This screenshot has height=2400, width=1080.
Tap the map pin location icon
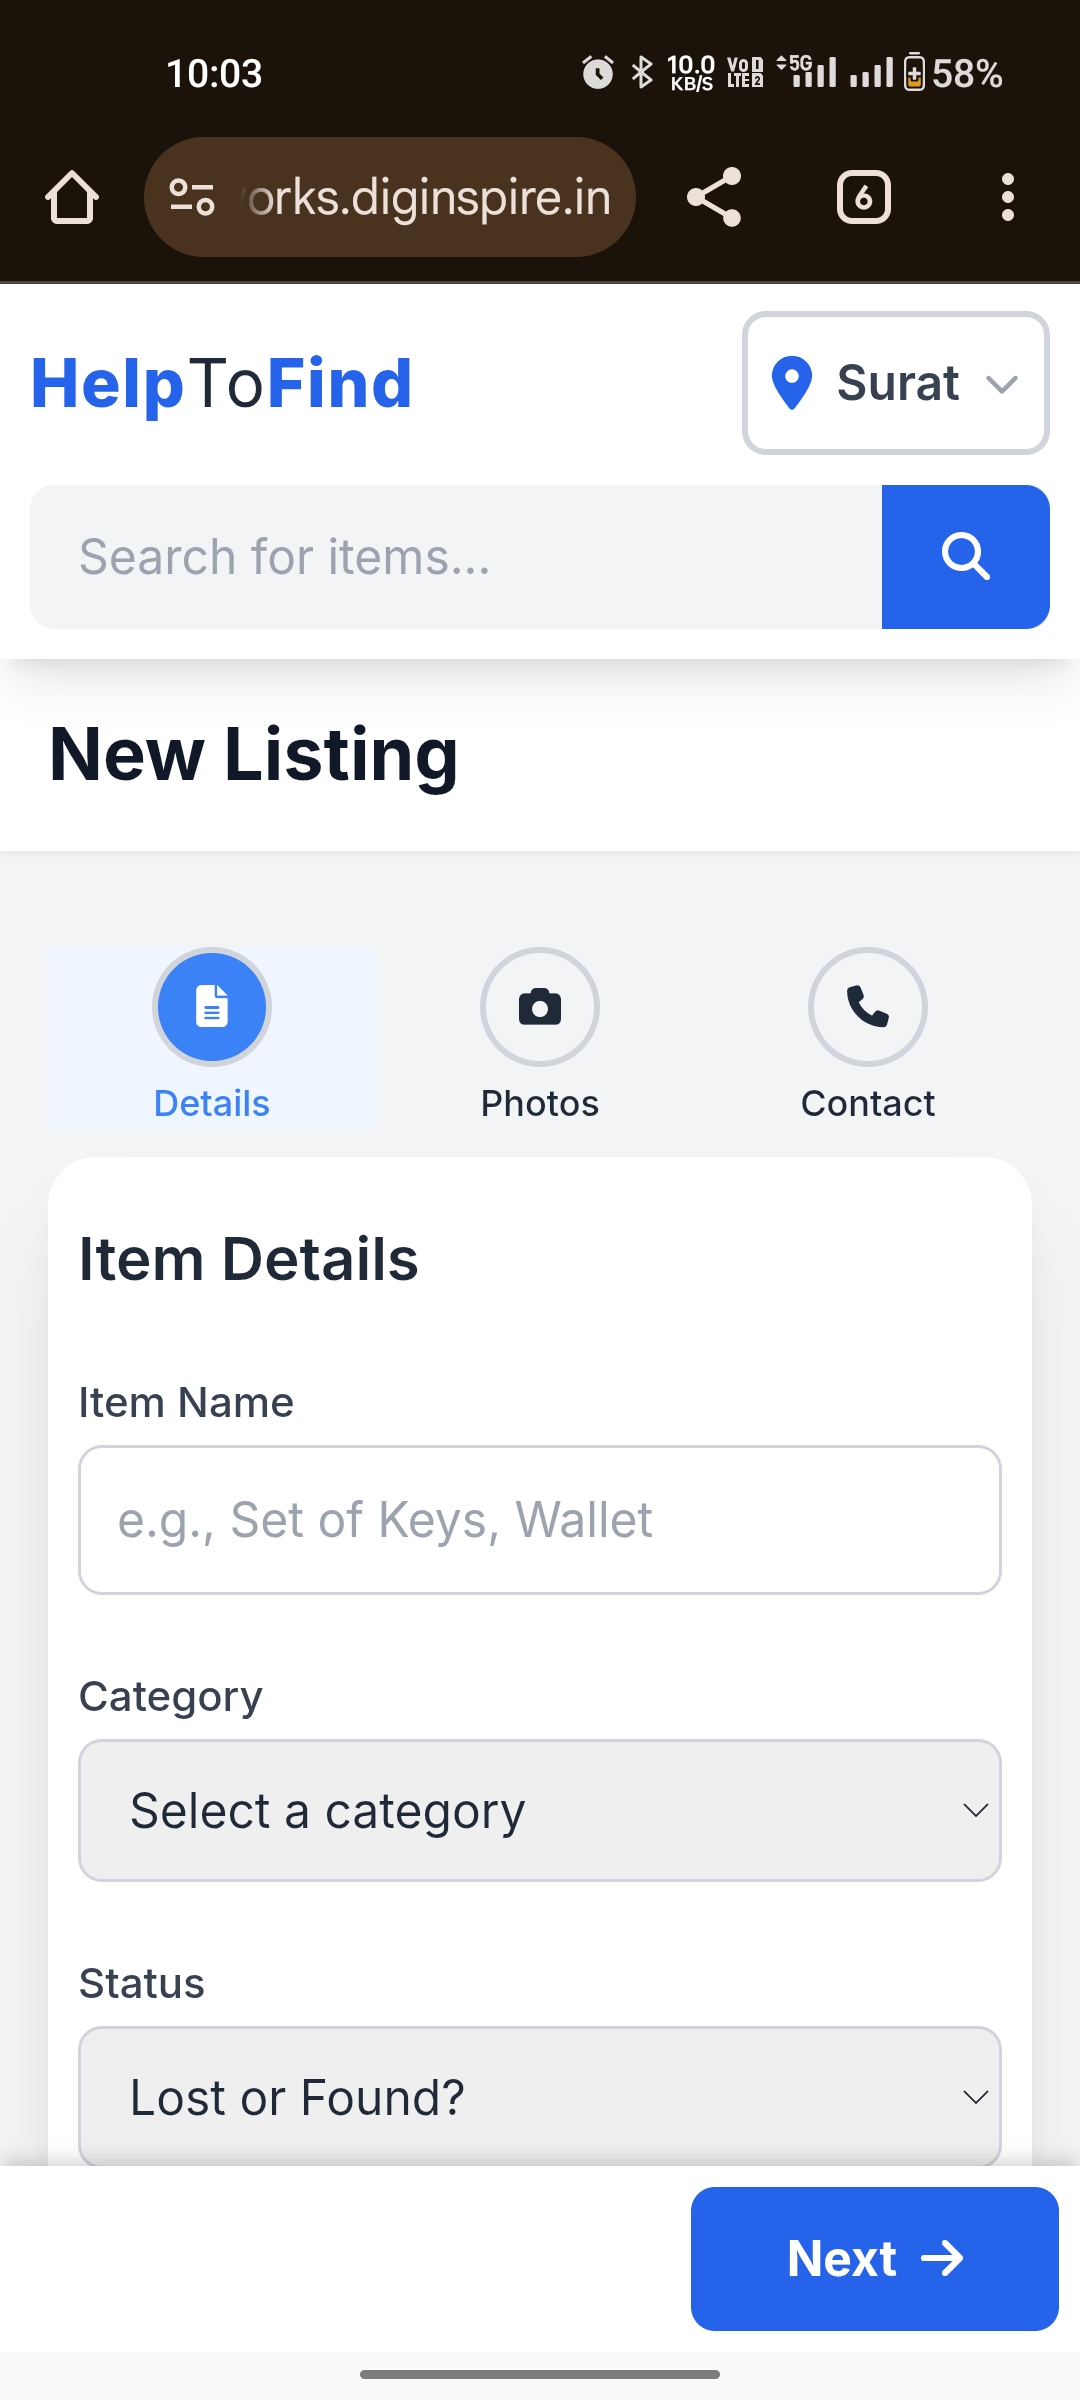(792, 383)
